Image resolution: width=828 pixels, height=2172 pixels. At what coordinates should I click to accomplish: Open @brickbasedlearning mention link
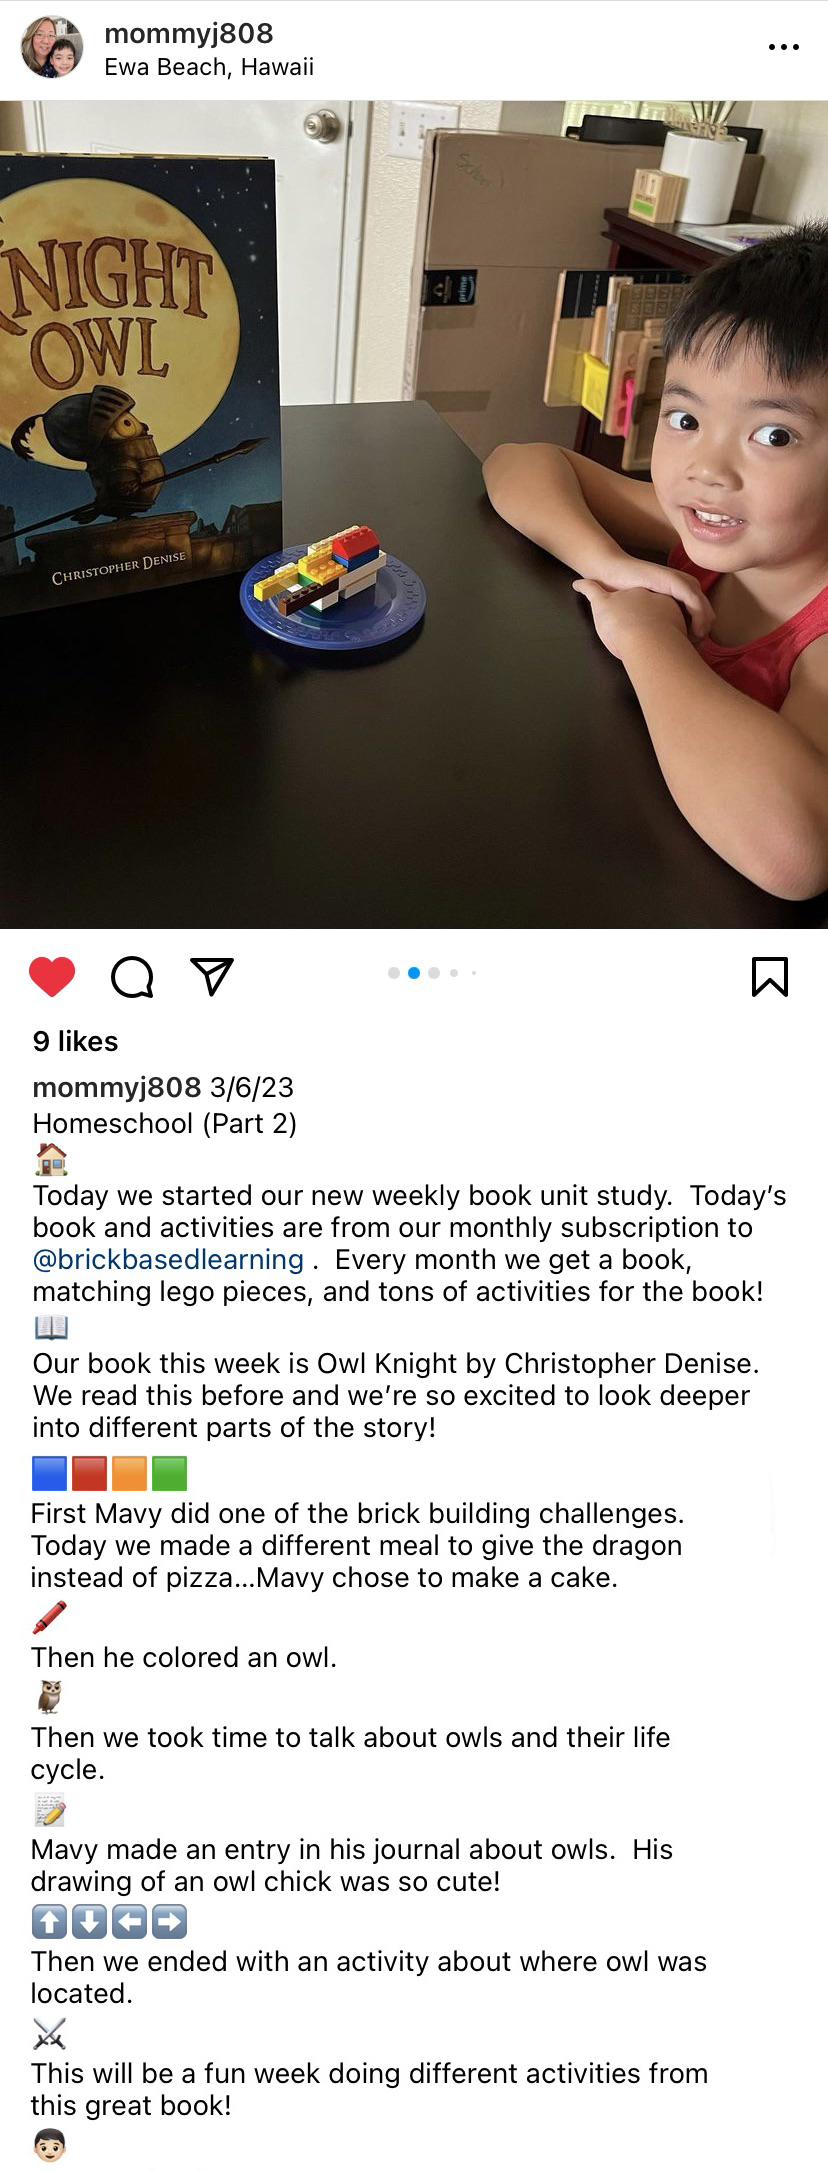[x=168, y=1259]
